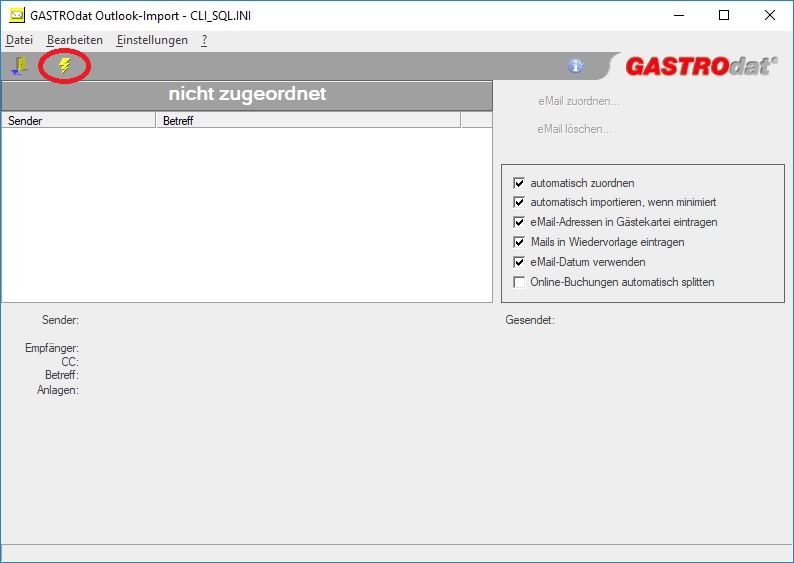
Task: Click the envelope icon in title bar
Action: [x=17, y=15]
